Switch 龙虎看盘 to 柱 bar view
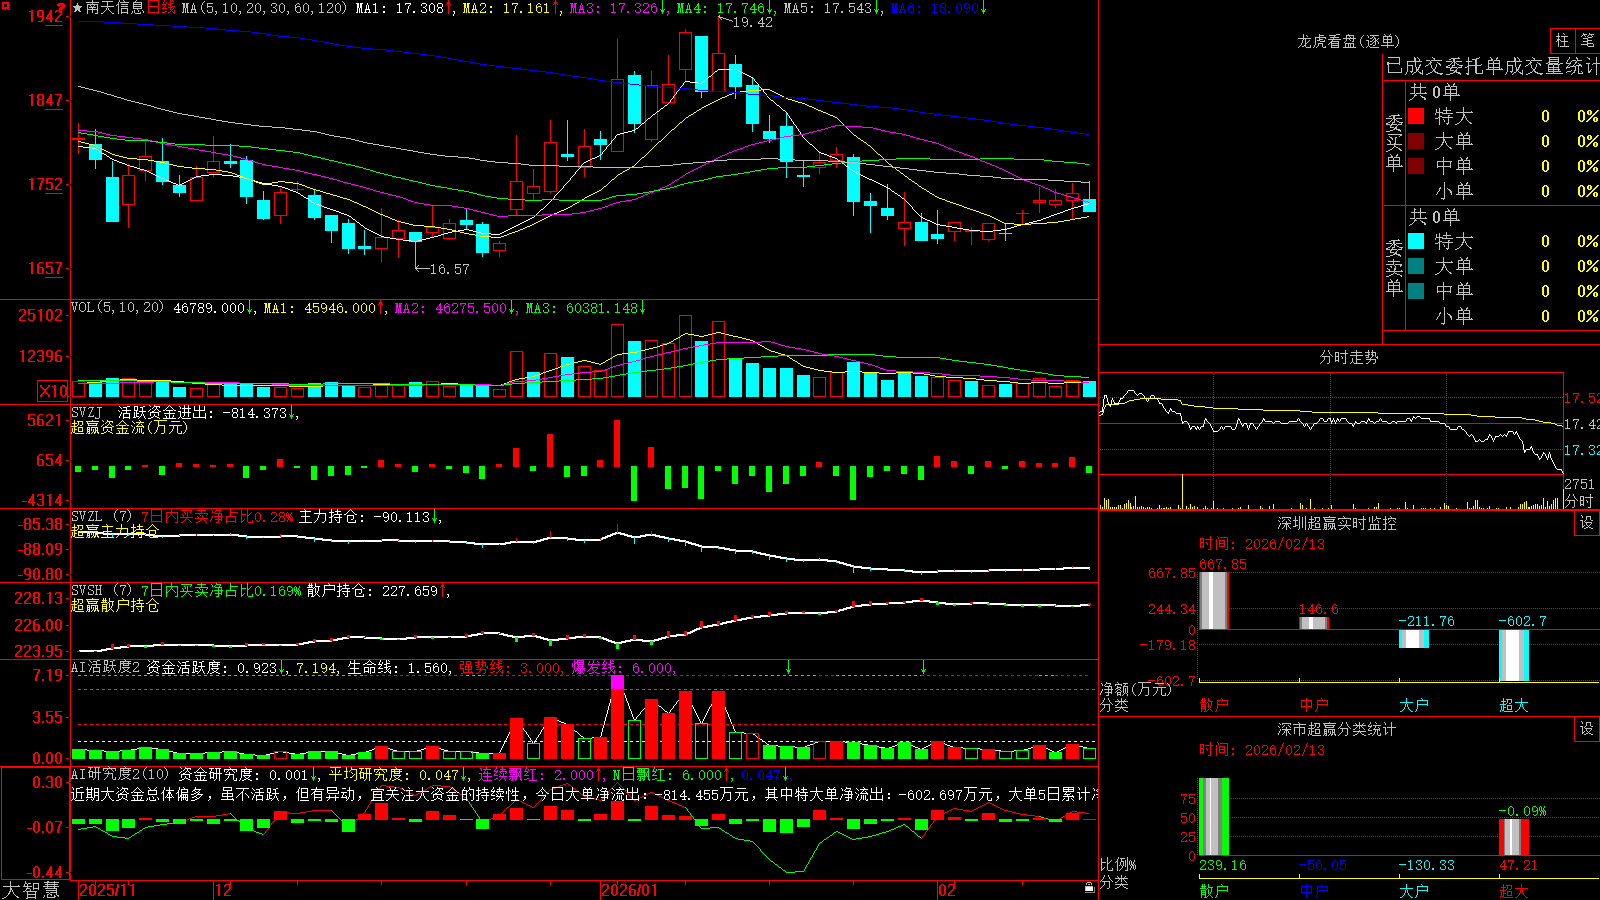This screenshot has width=1600, height=900. tap(1562, 41)
